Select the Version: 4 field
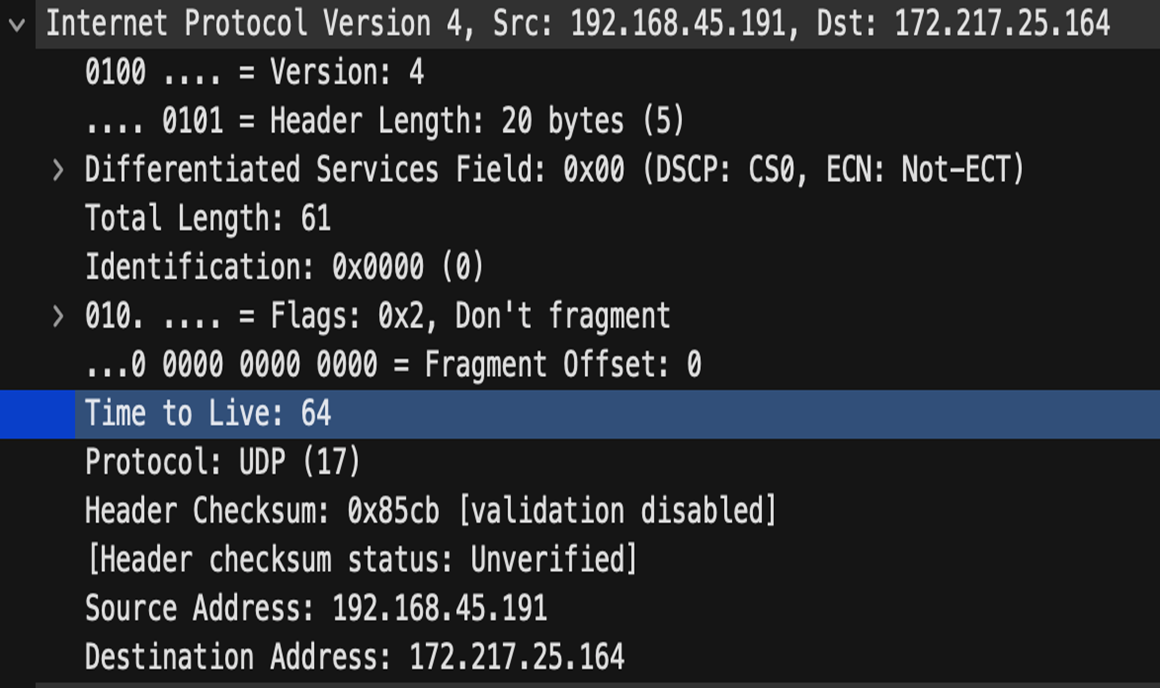This screenshot has height=688, width=1160. (x=254, y=72)
